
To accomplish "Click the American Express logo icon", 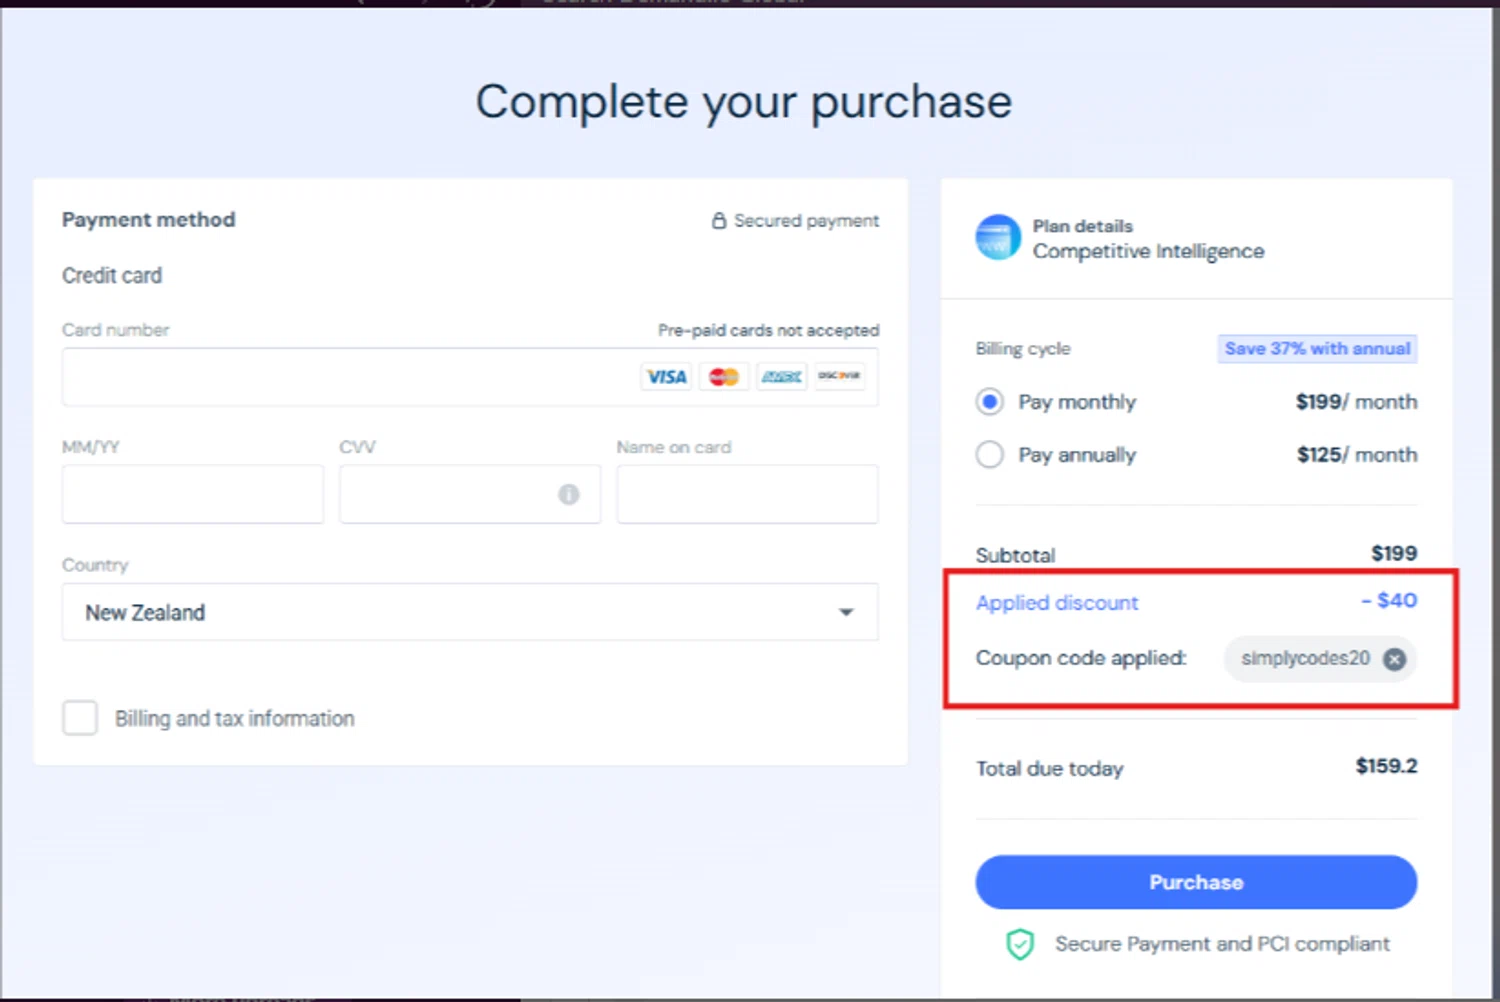I will click(x=781, y=377).
